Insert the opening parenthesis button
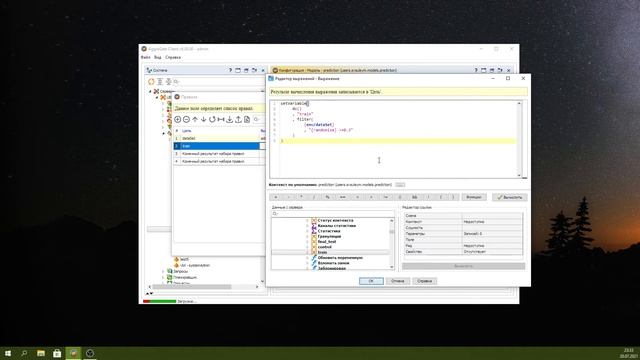The width and height of the screenshot is (640, 360). click(441, 197)
